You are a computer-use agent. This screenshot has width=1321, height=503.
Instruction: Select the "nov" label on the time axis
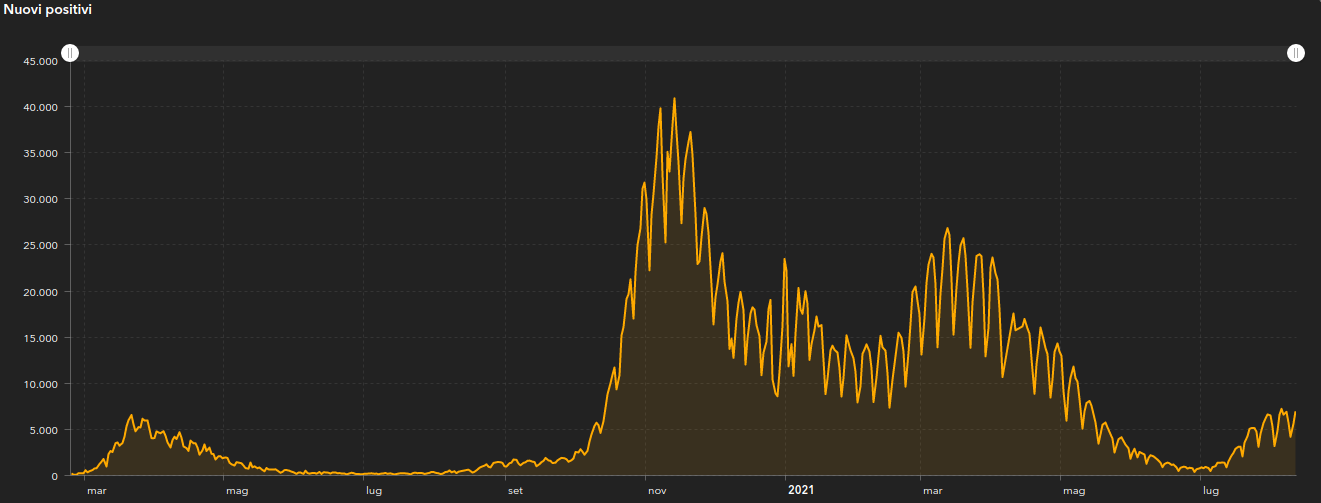pyautogui.click(x=657, y=491)
